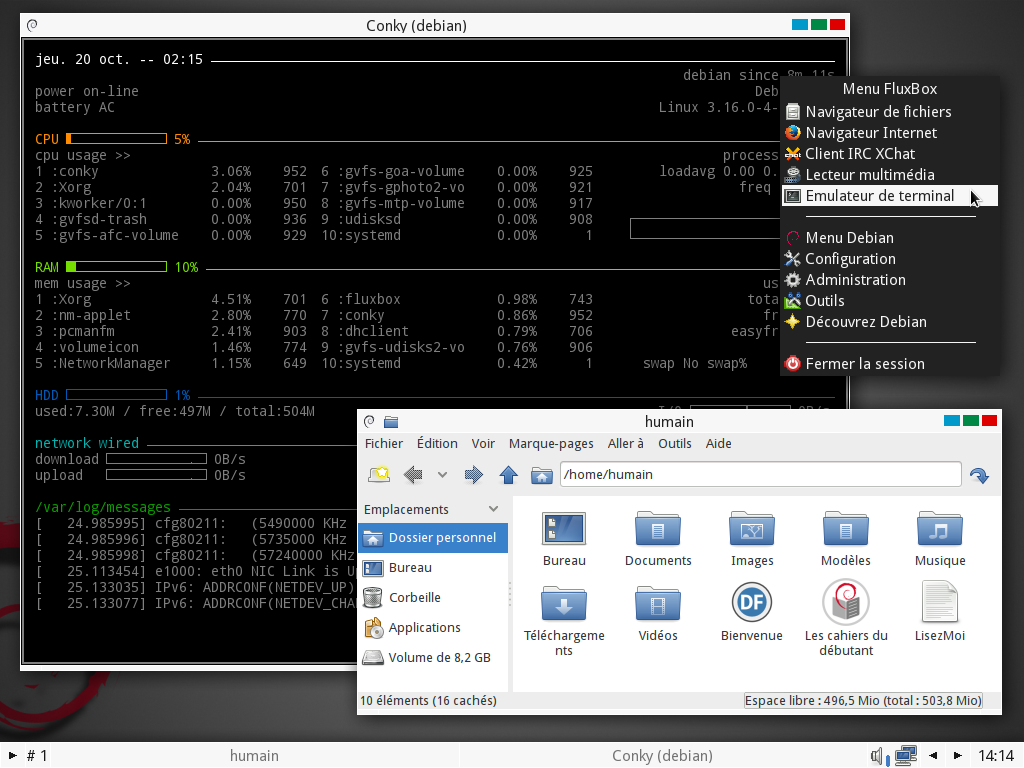Click the network computers tray icon

906,755
